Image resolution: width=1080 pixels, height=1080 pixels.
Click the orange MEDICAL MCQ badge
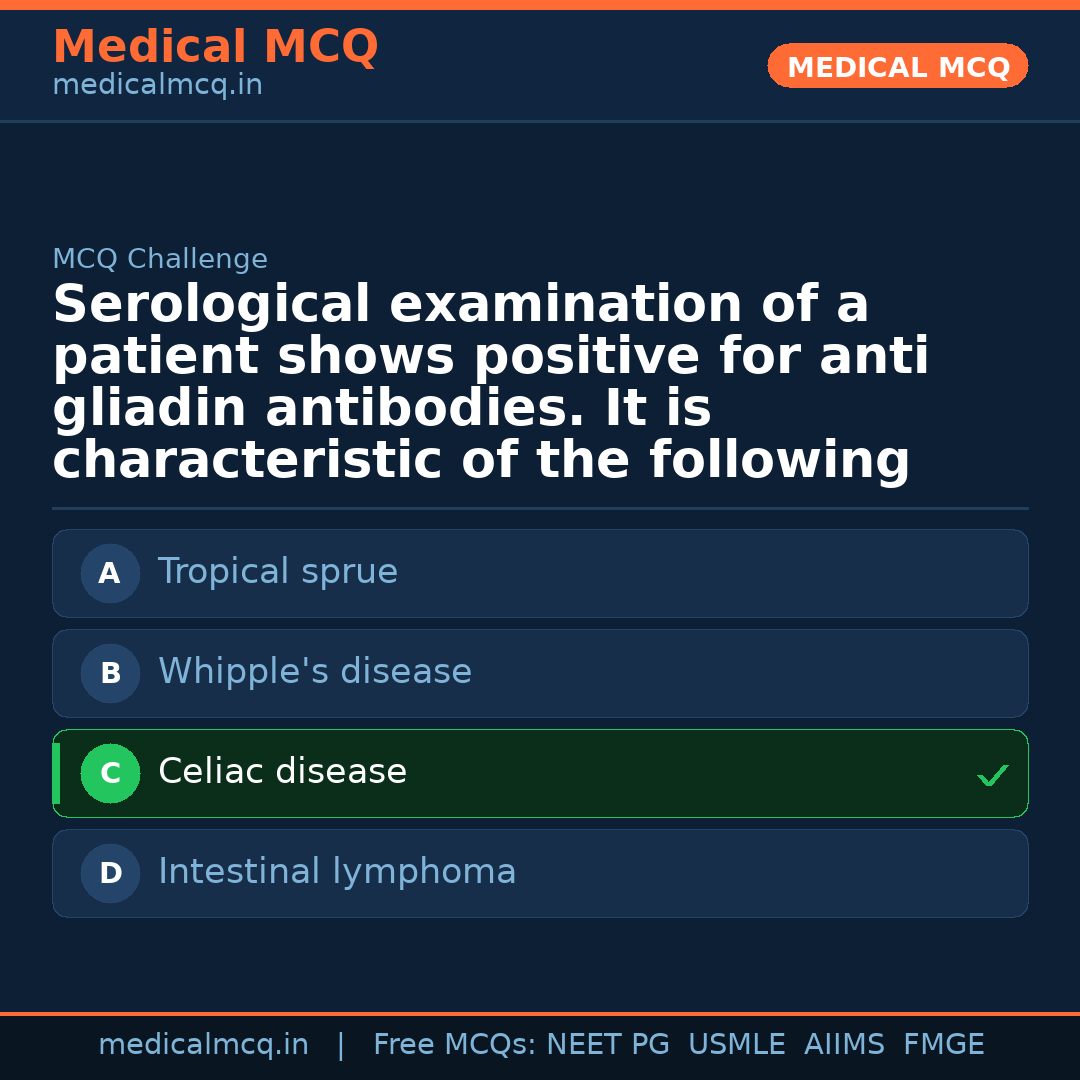[898, 67]
